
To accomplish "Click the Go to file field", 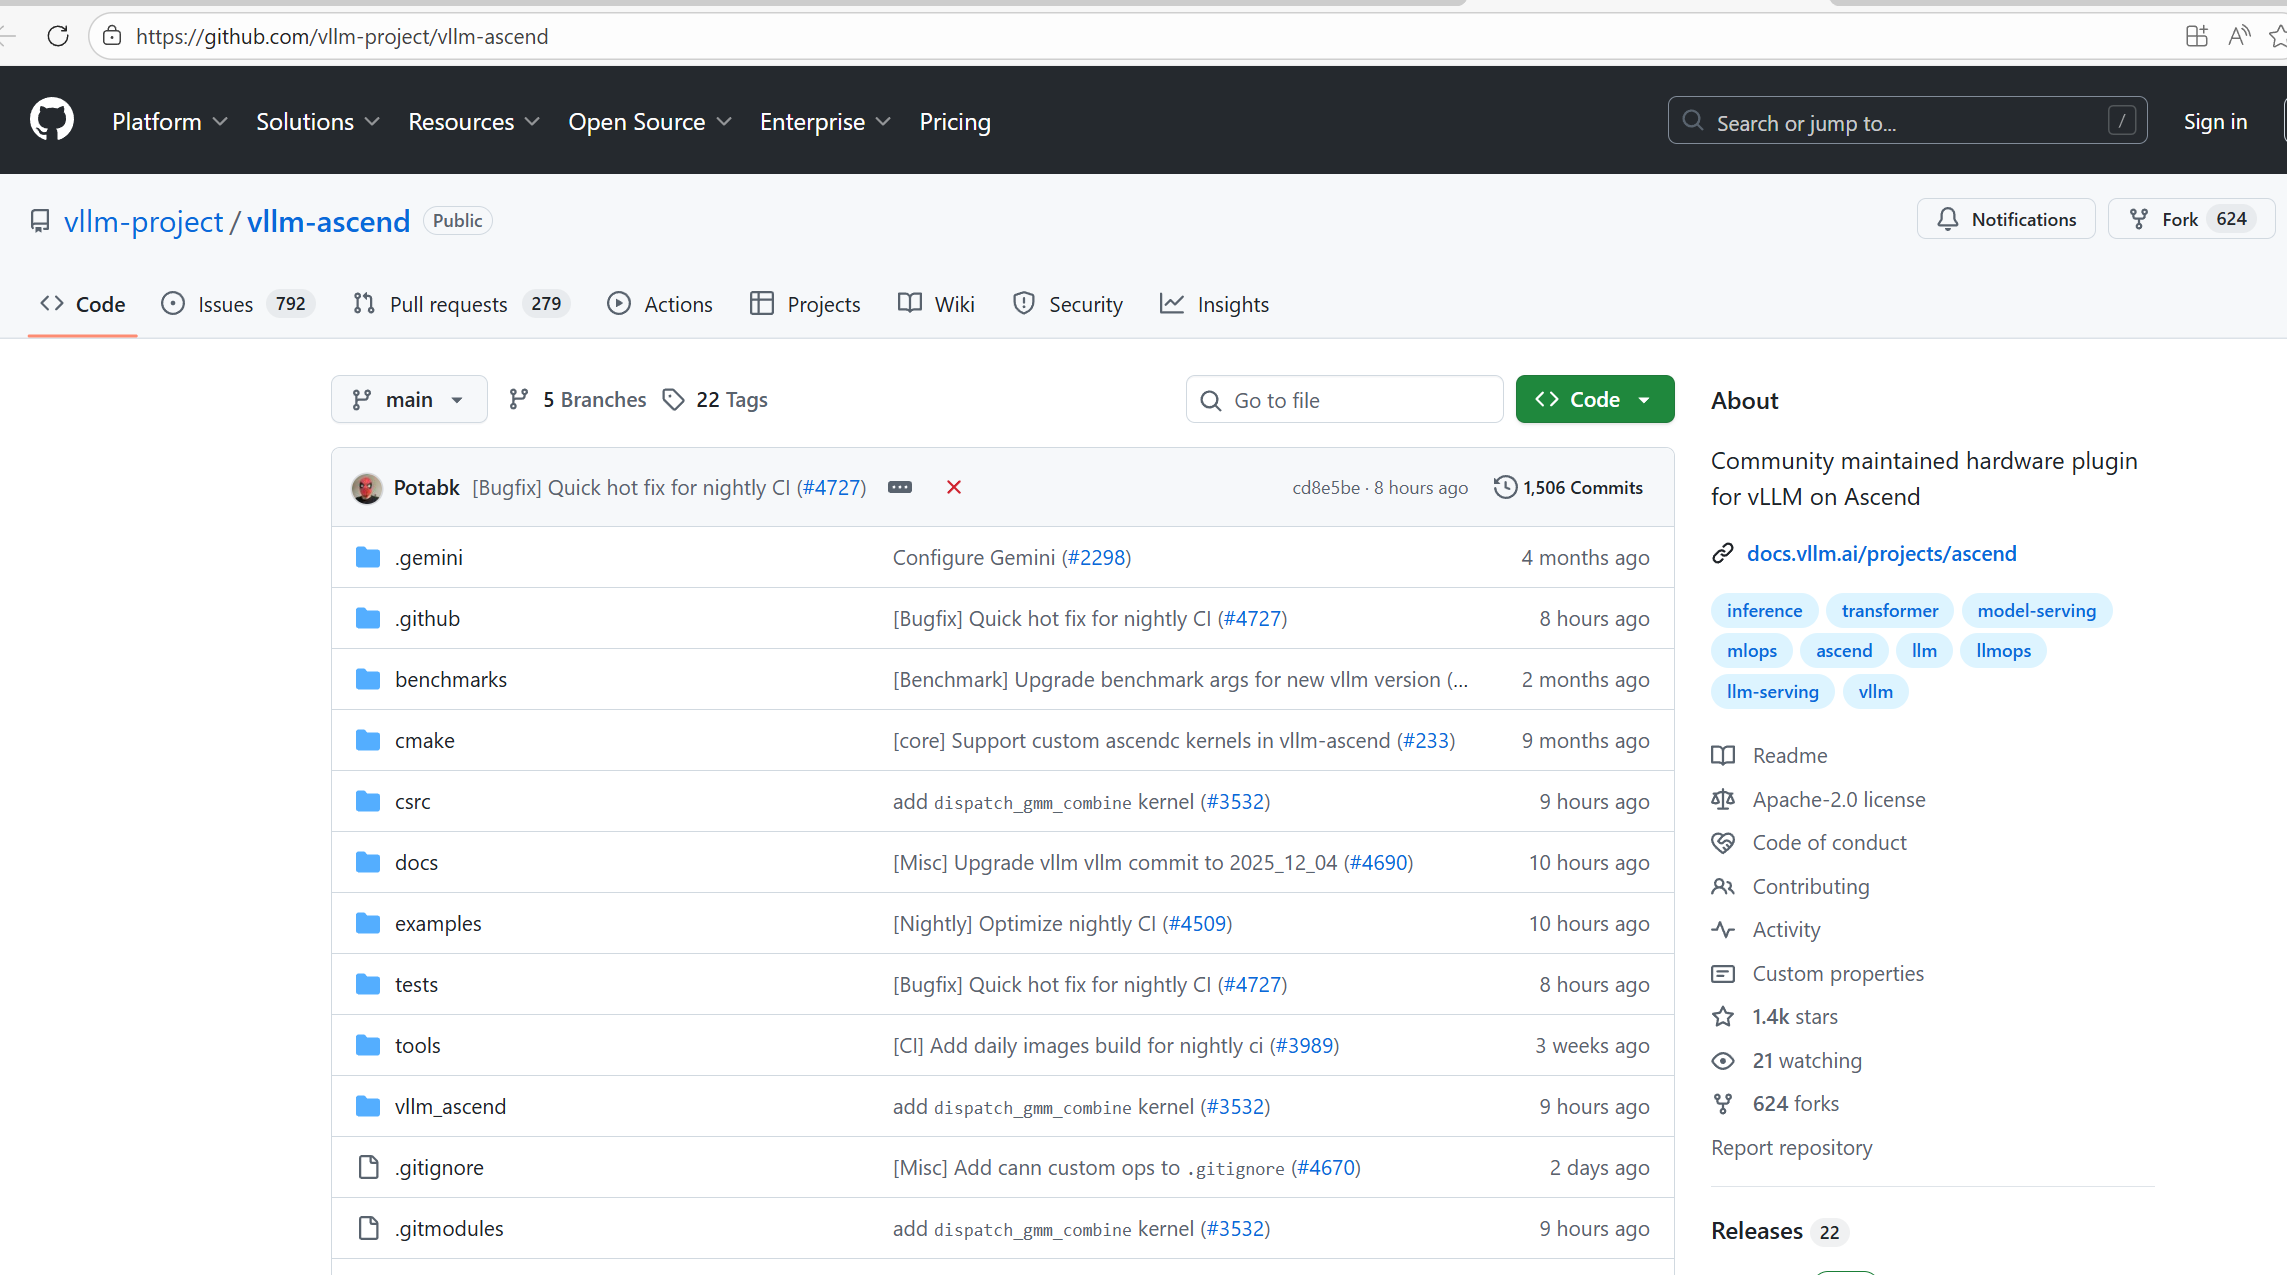I will tap(1344, 400).
